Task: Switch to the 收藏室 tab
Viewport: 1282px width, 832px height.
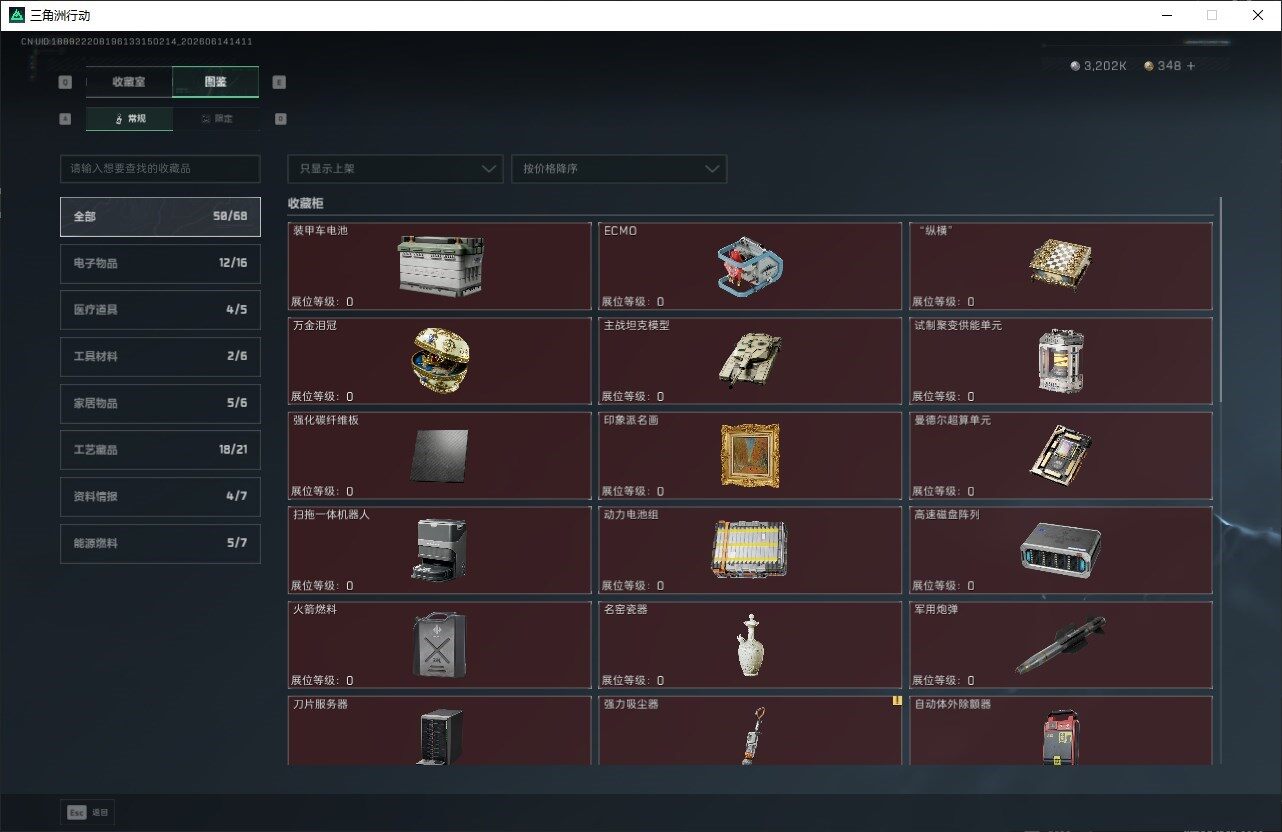Action: (129, 82)
